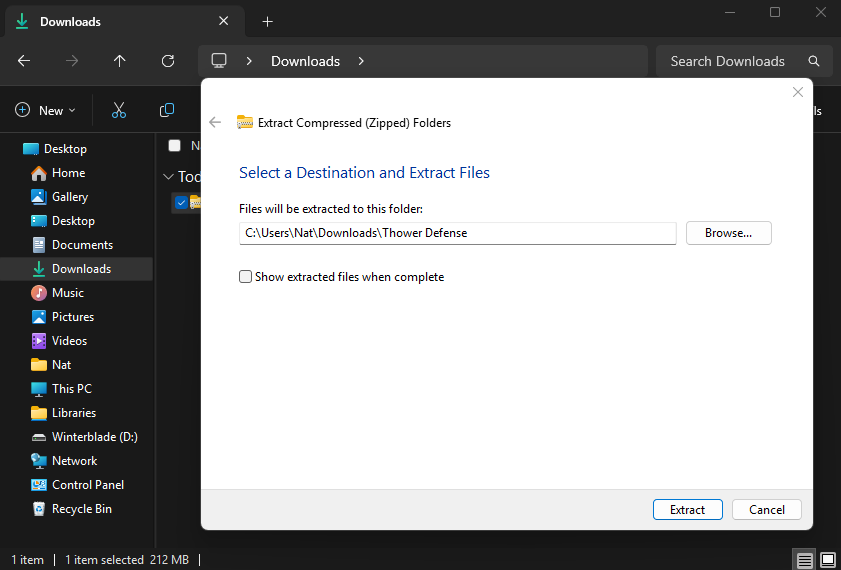Select the Downloads tab
Viewport: 841px width, 570px height.
tap(124, 21)
